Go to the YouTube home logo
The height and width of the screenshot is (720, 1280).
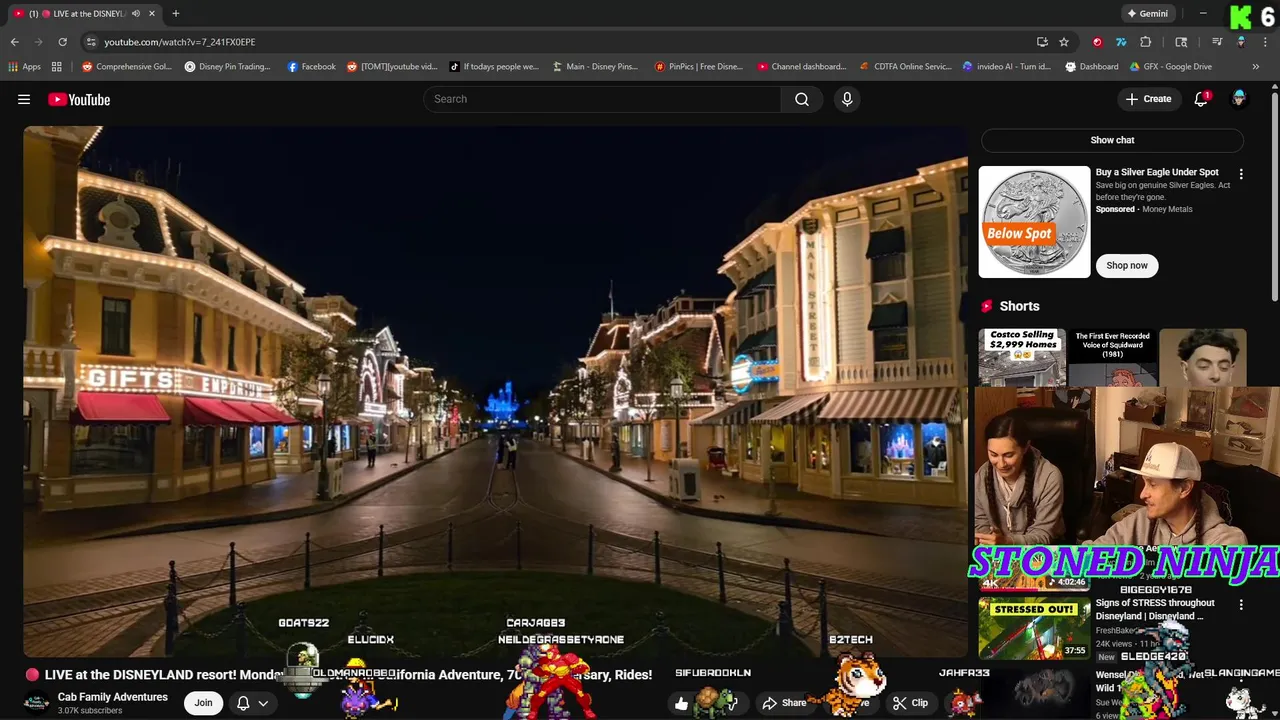79,99
